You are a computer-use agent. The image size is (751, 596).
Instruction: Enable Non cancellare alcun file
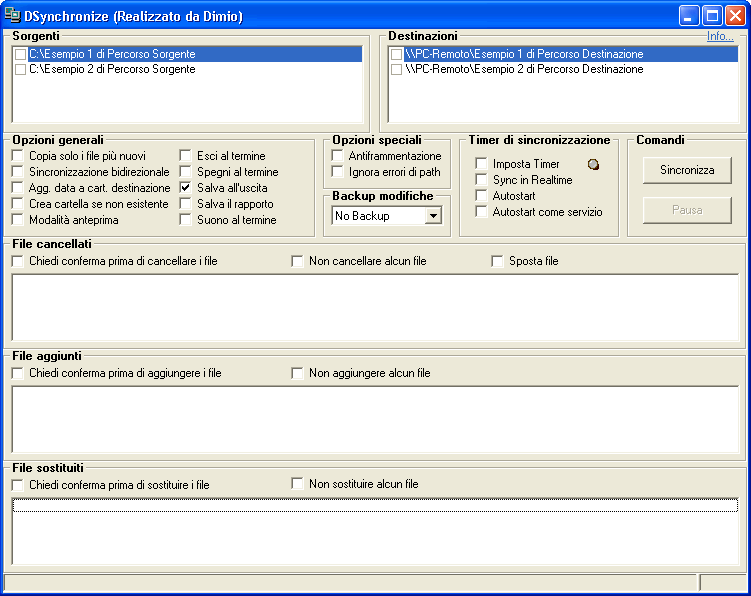click(297, 261)
